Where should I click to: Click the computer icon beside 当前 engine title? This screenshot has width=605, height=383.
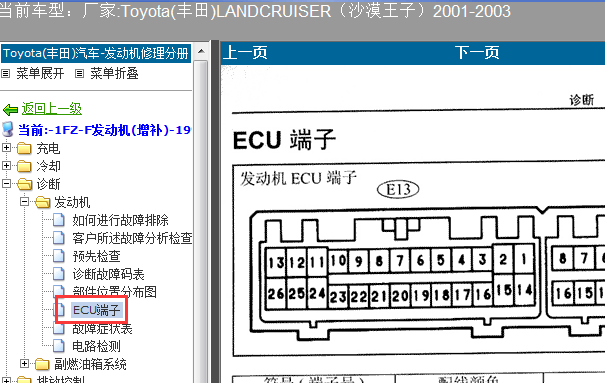click(8, 129)
